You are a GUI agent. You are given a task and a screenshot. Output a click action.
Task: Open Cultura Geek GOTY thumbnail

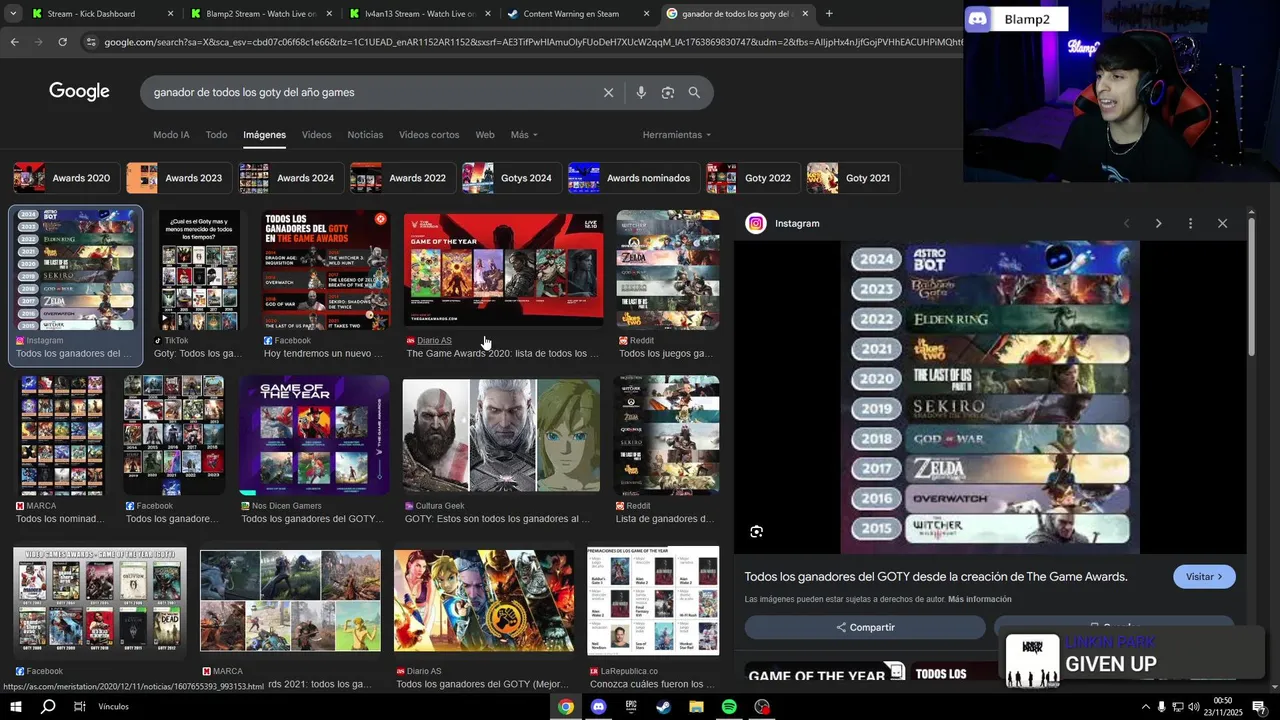(x=501, y=435)
